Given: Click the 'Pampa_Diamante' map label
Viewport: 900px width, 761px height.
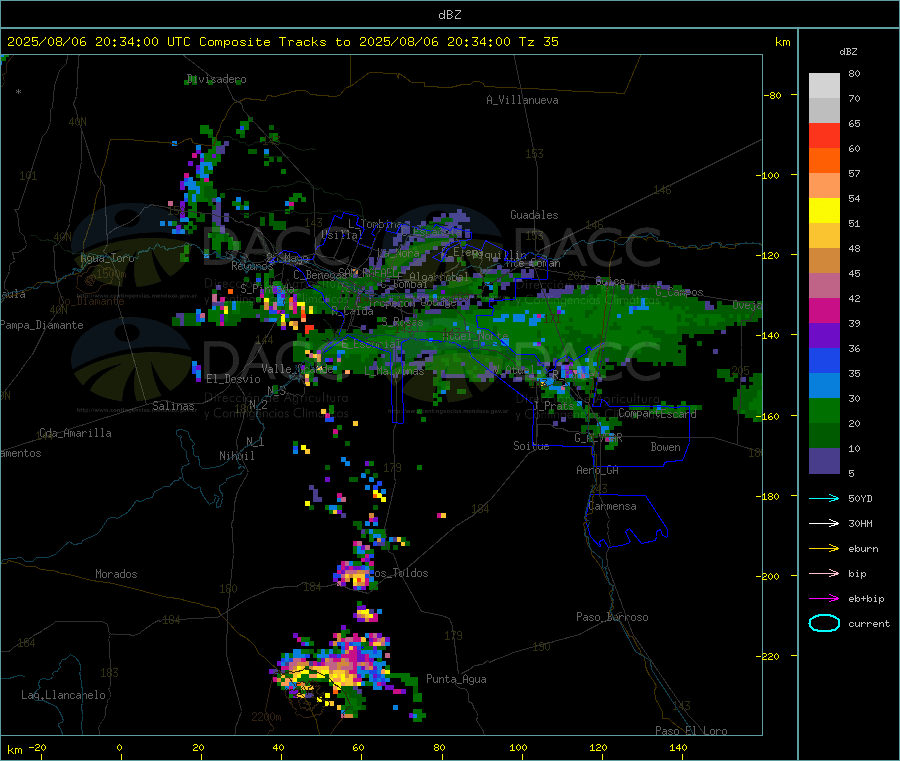Looking at the screenshot, I should point(42,325).
